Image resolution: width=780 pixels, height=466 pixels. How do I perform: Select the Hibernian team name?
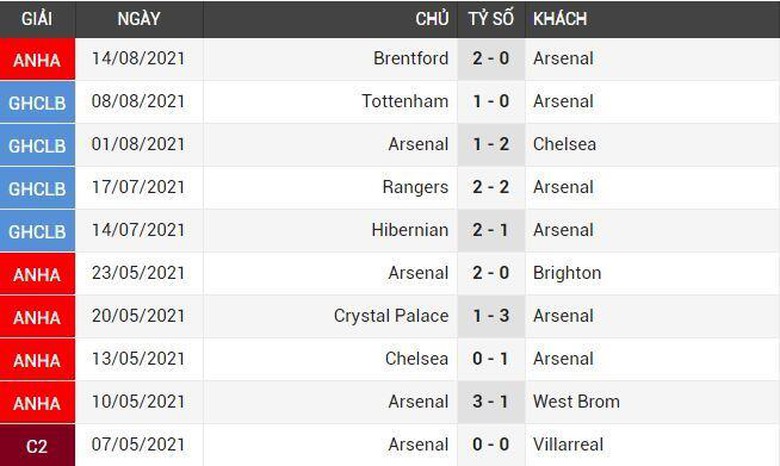(x=409, y=230)
